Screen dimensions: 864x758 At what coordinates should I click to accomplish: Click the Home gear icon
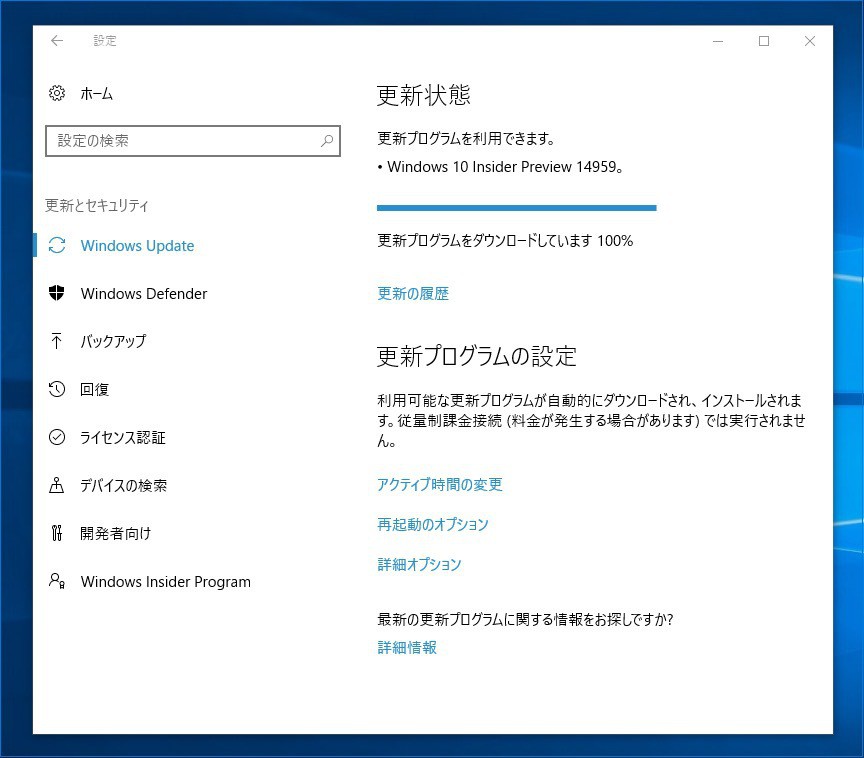coord(57,93)
